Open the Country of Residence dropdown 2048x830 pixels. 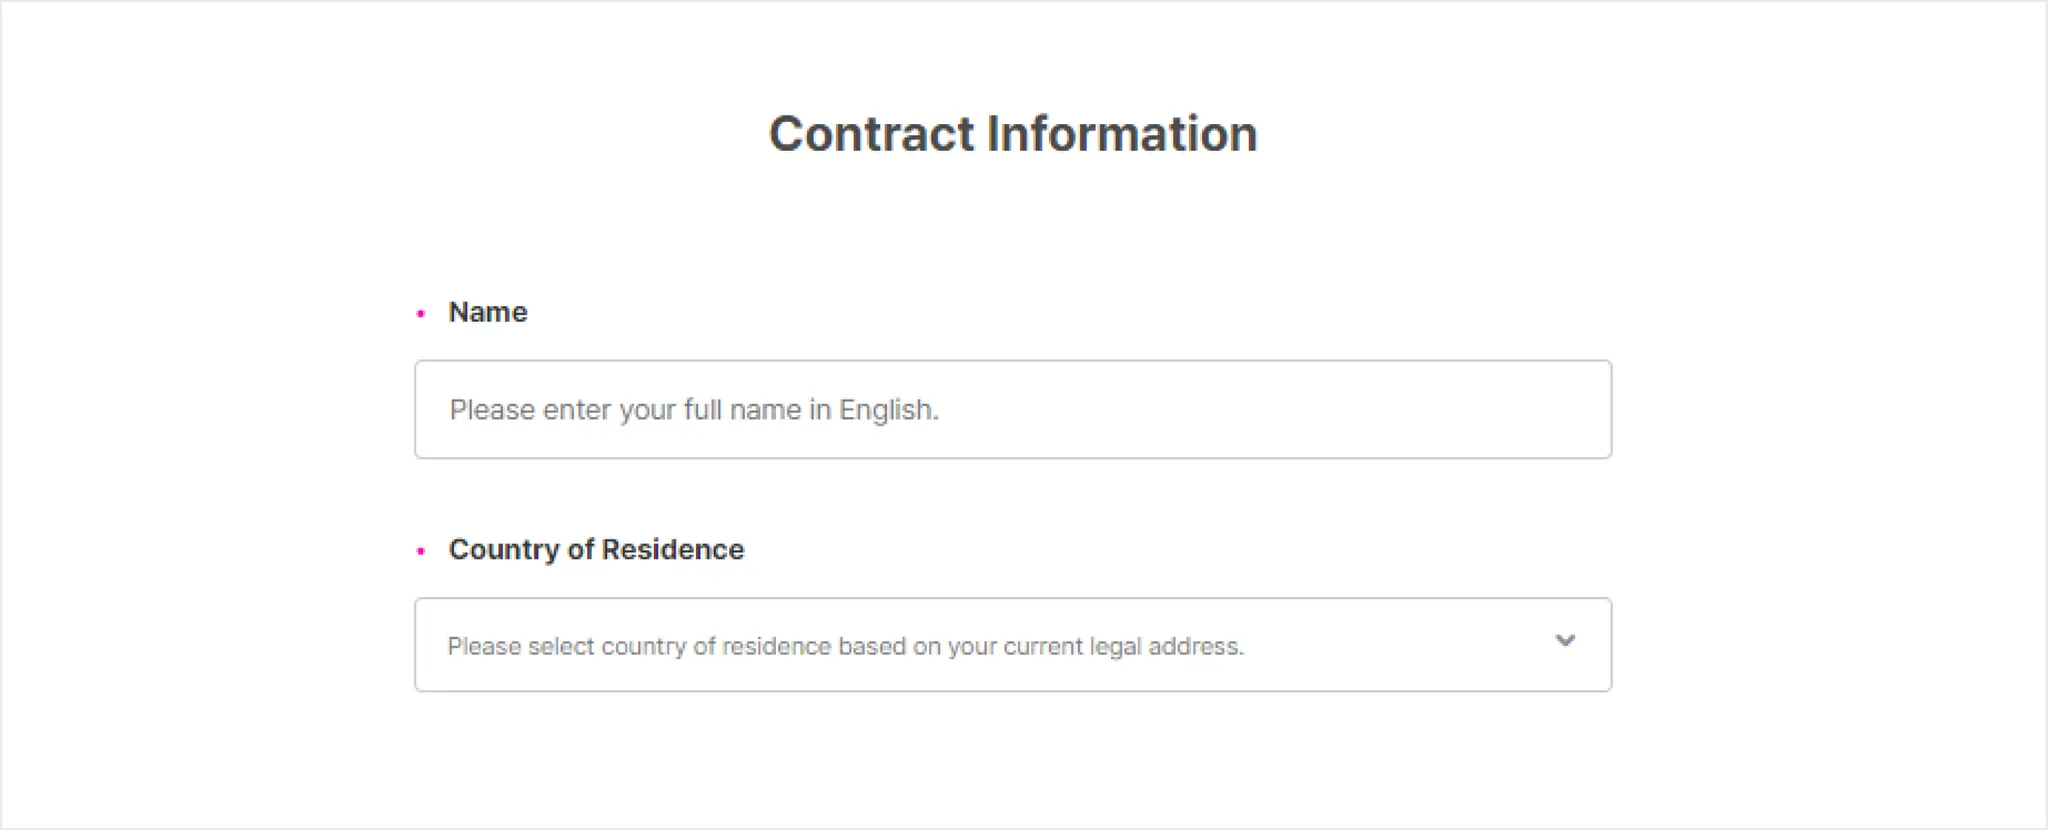point(1012,645)
